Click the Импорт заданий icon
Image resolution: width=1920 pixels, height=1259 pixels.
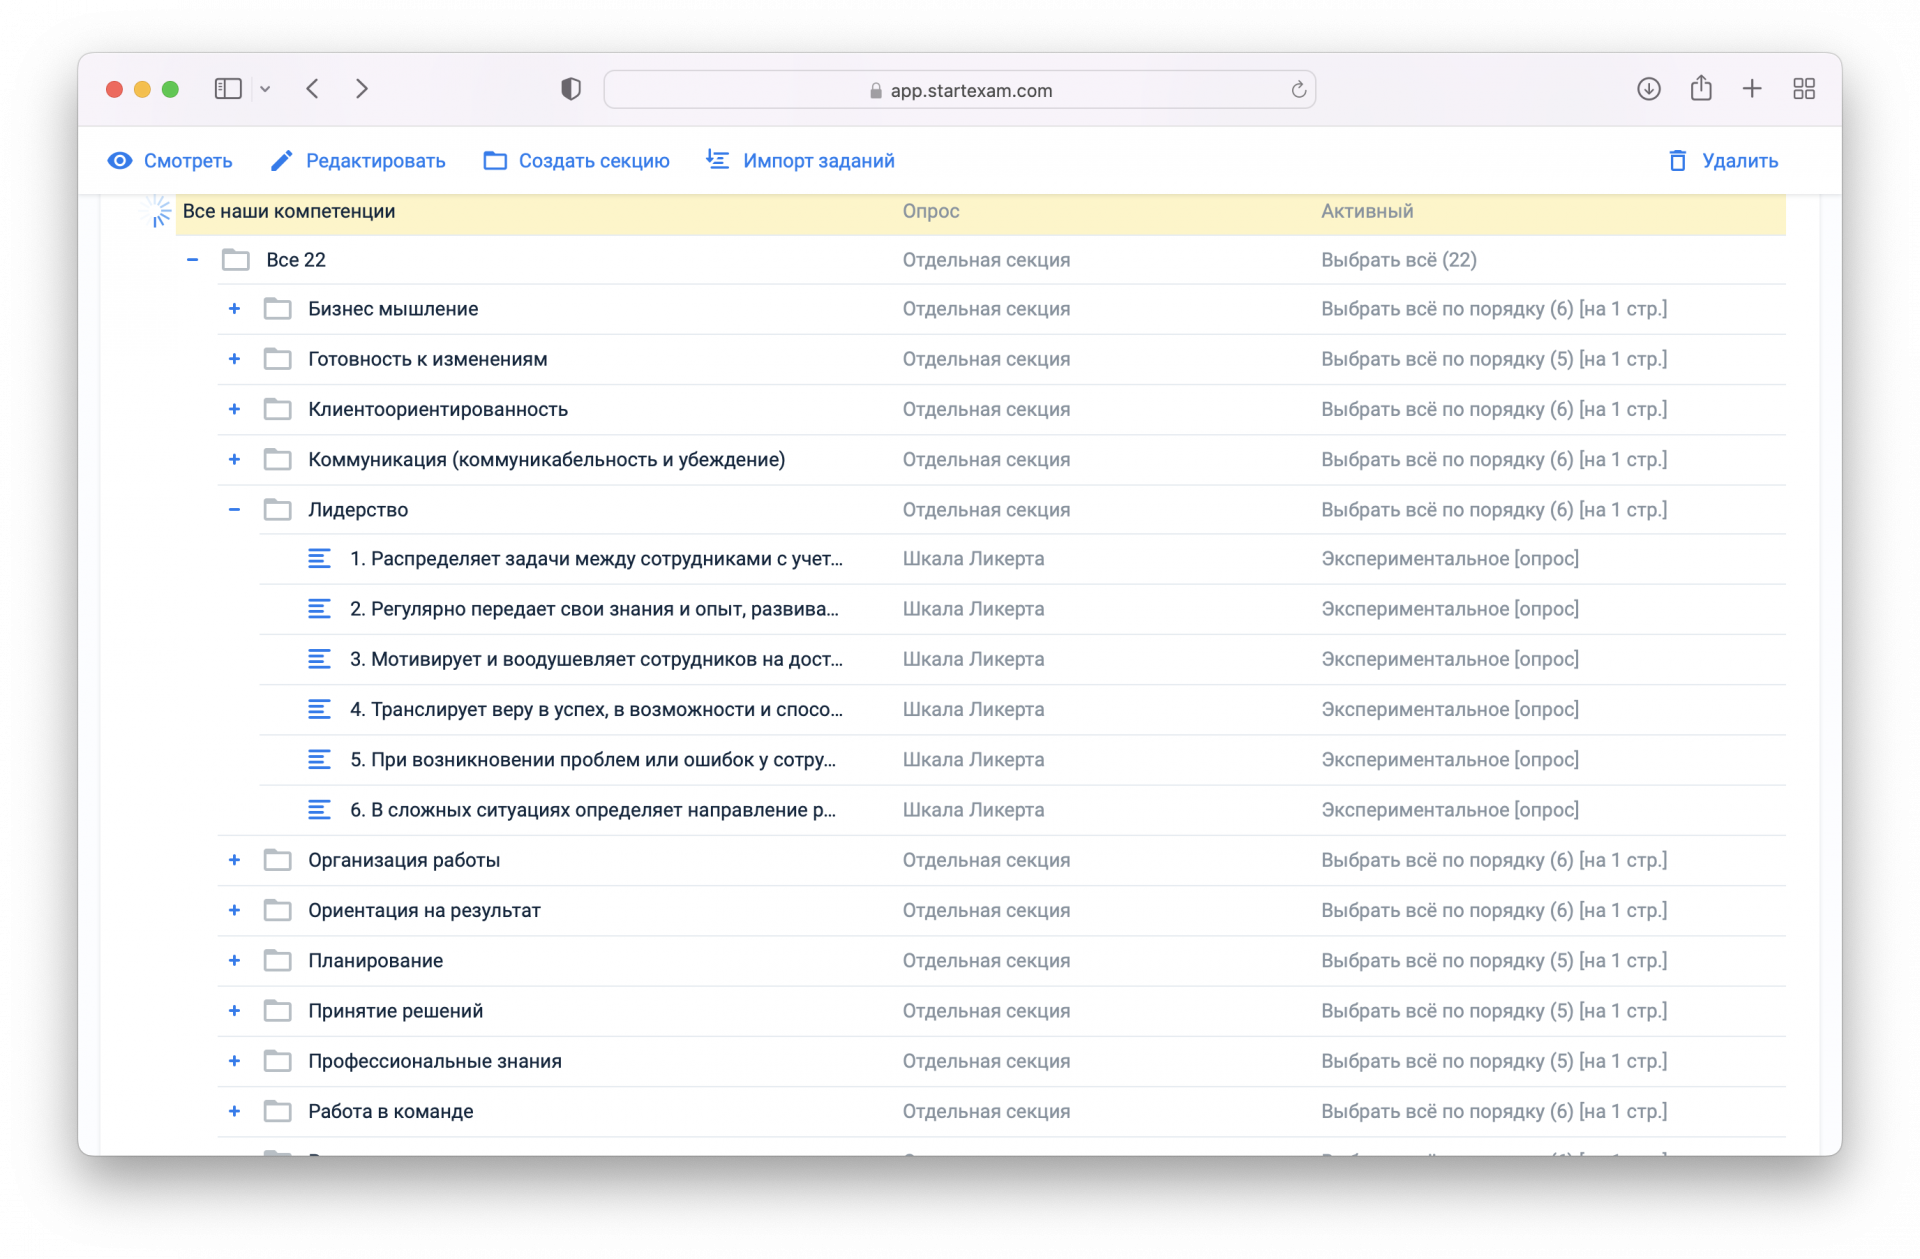(x=717, y=160)
